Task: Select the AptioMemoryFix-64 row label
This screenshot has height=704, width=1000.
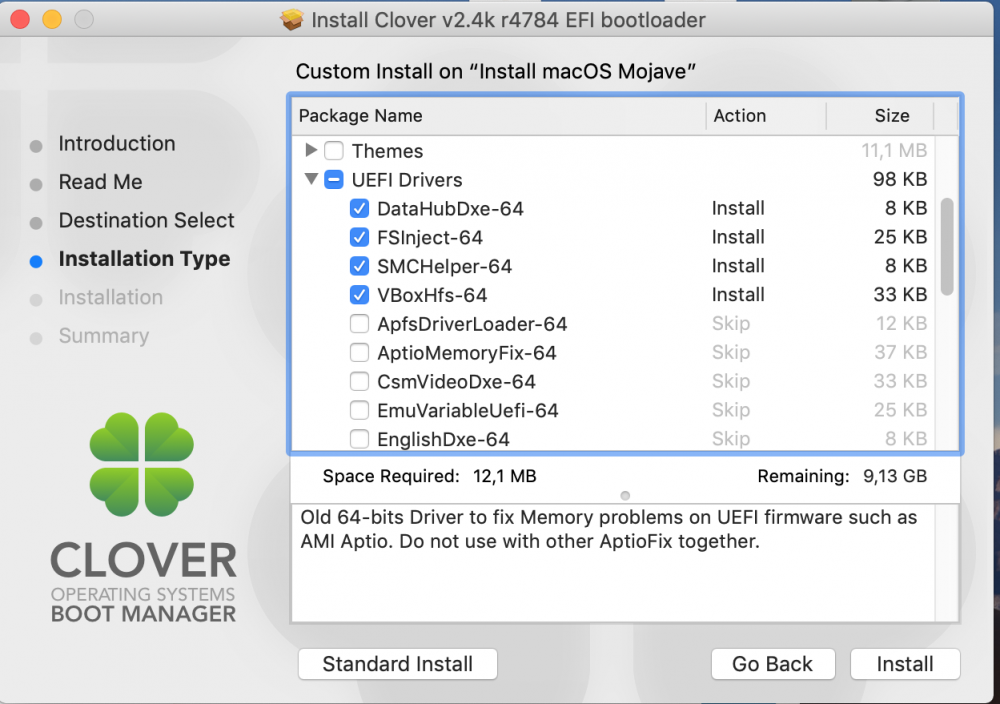Action: pyautogui.click(x=467, y=353)
